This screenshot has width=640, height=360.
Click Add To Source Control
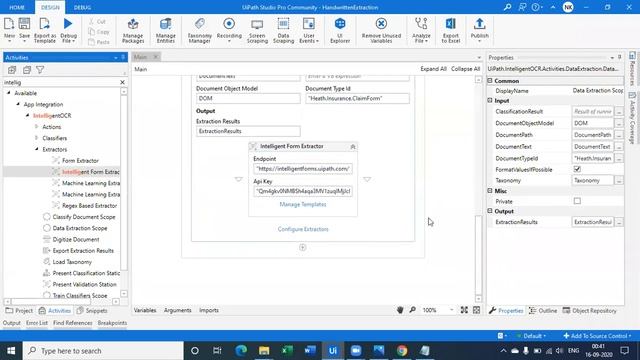[597, 336]
